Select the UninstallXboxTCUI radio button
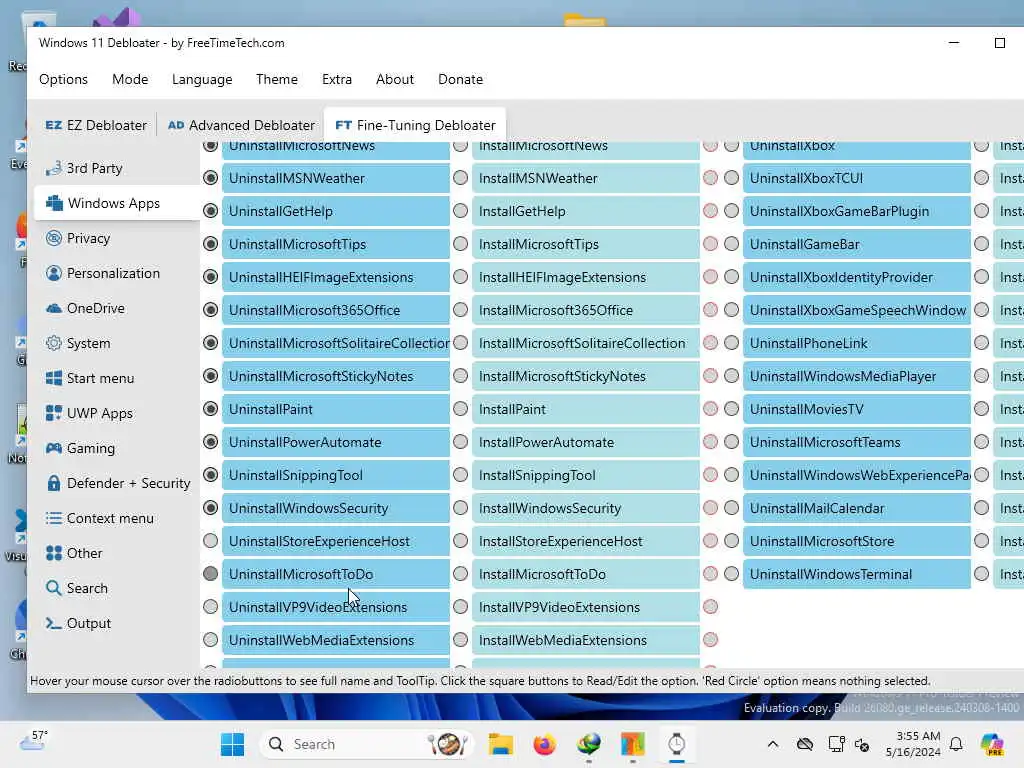 coord(731,178)
